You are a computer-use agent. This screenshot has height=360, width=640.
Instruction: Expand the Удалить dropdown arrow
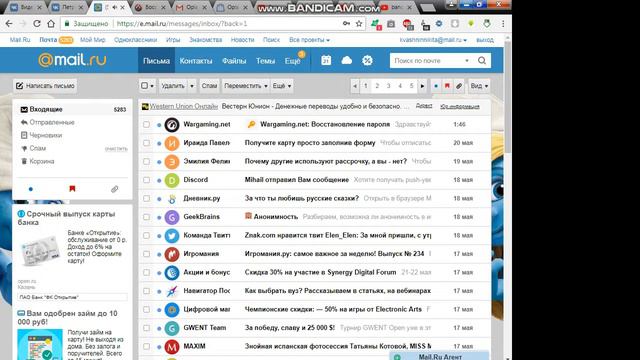(x=192, y=86)
